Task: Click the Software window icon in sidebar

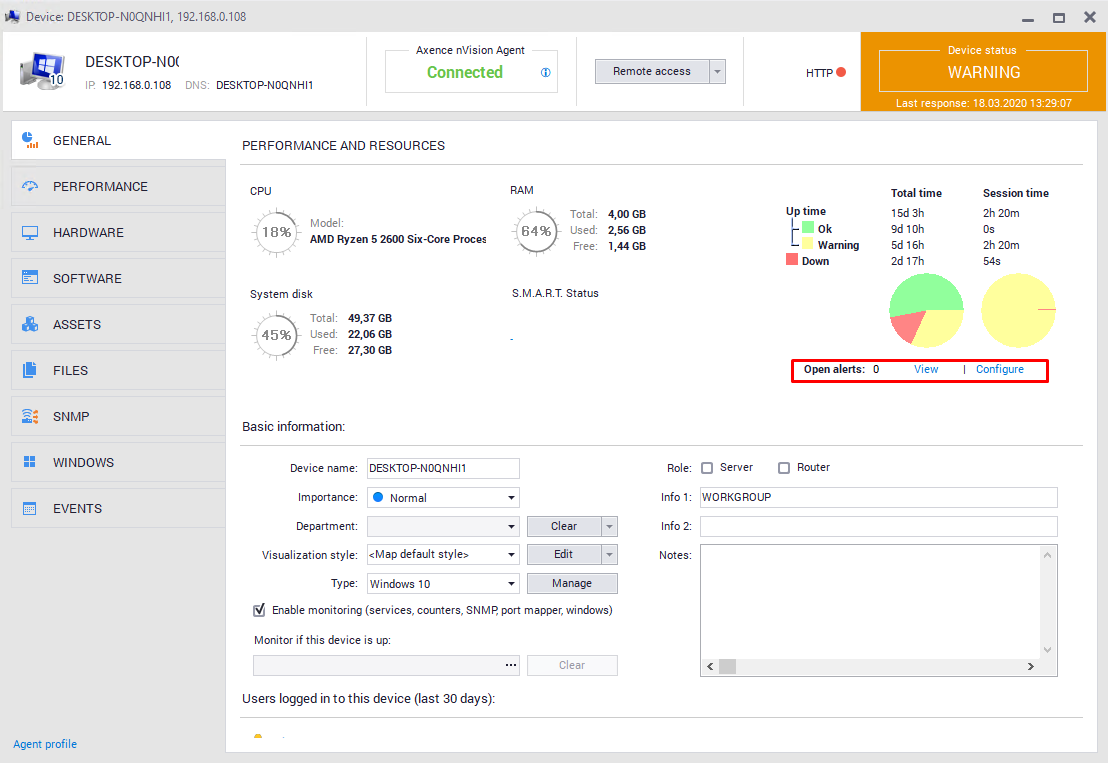Action: 30,279
